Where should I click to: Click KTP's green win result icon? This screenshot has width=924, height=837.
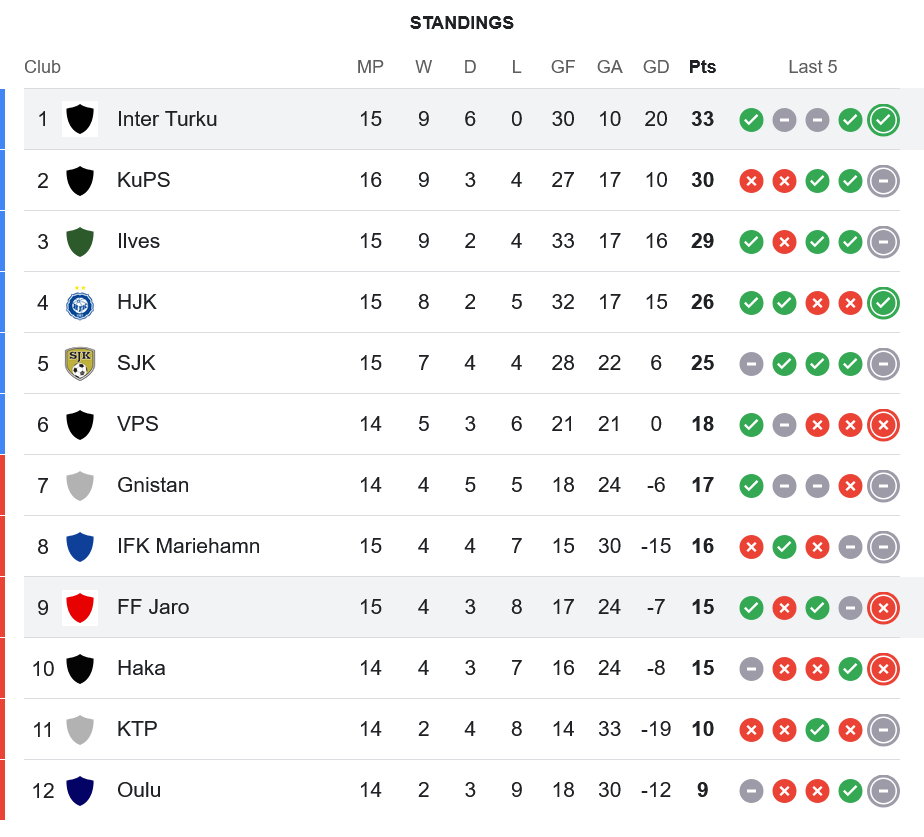click(817, 730)
